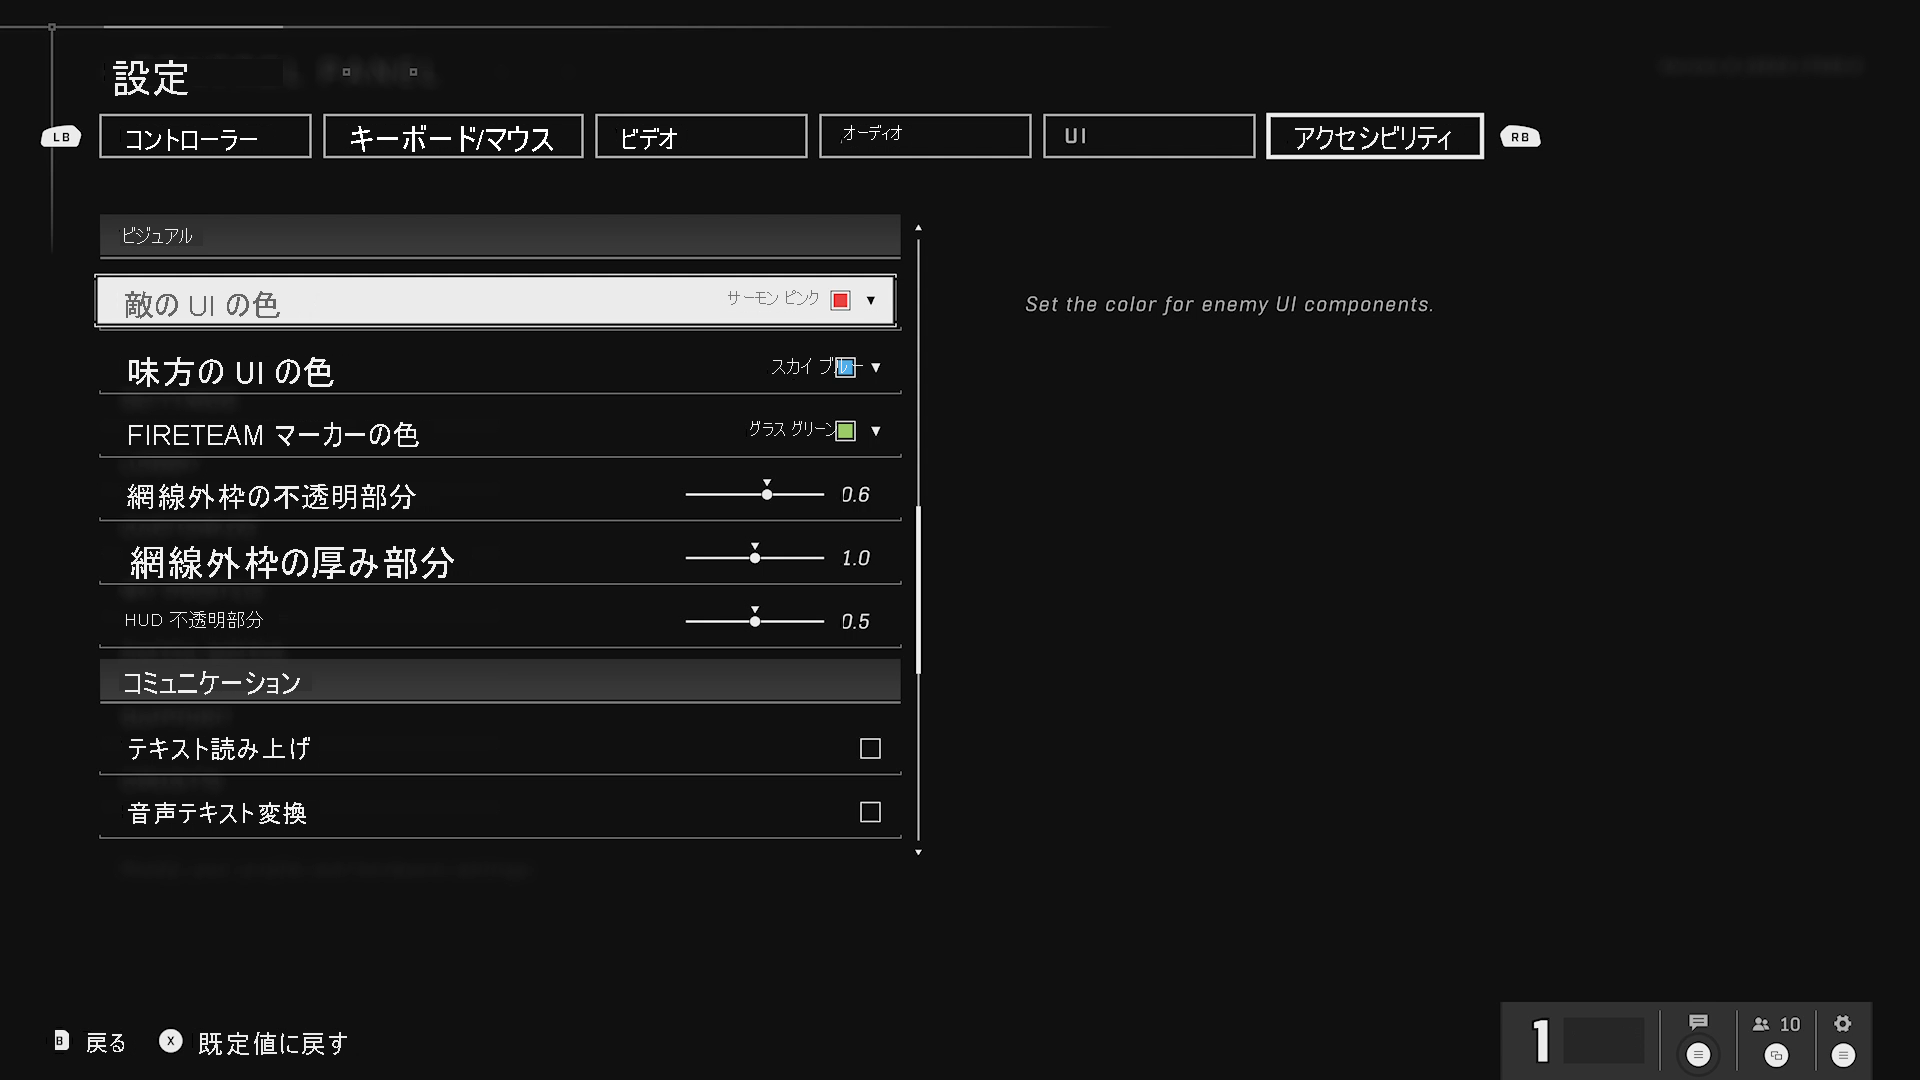This screenshot has width=1920, height=1080.
Task: Select the HUD 不透明部分 label
Action: point(194,620)
